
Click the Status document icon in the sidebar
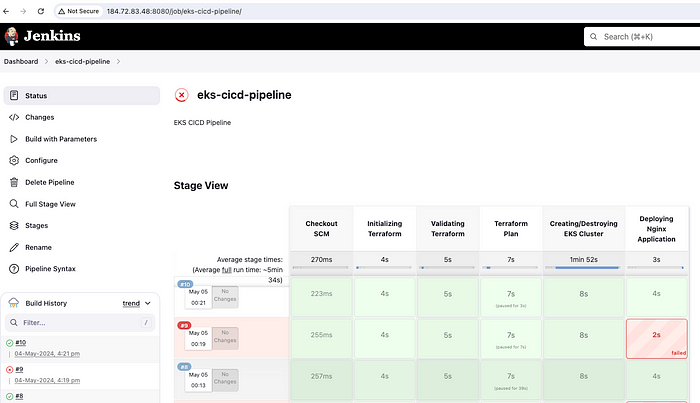[x=14, y=96]
